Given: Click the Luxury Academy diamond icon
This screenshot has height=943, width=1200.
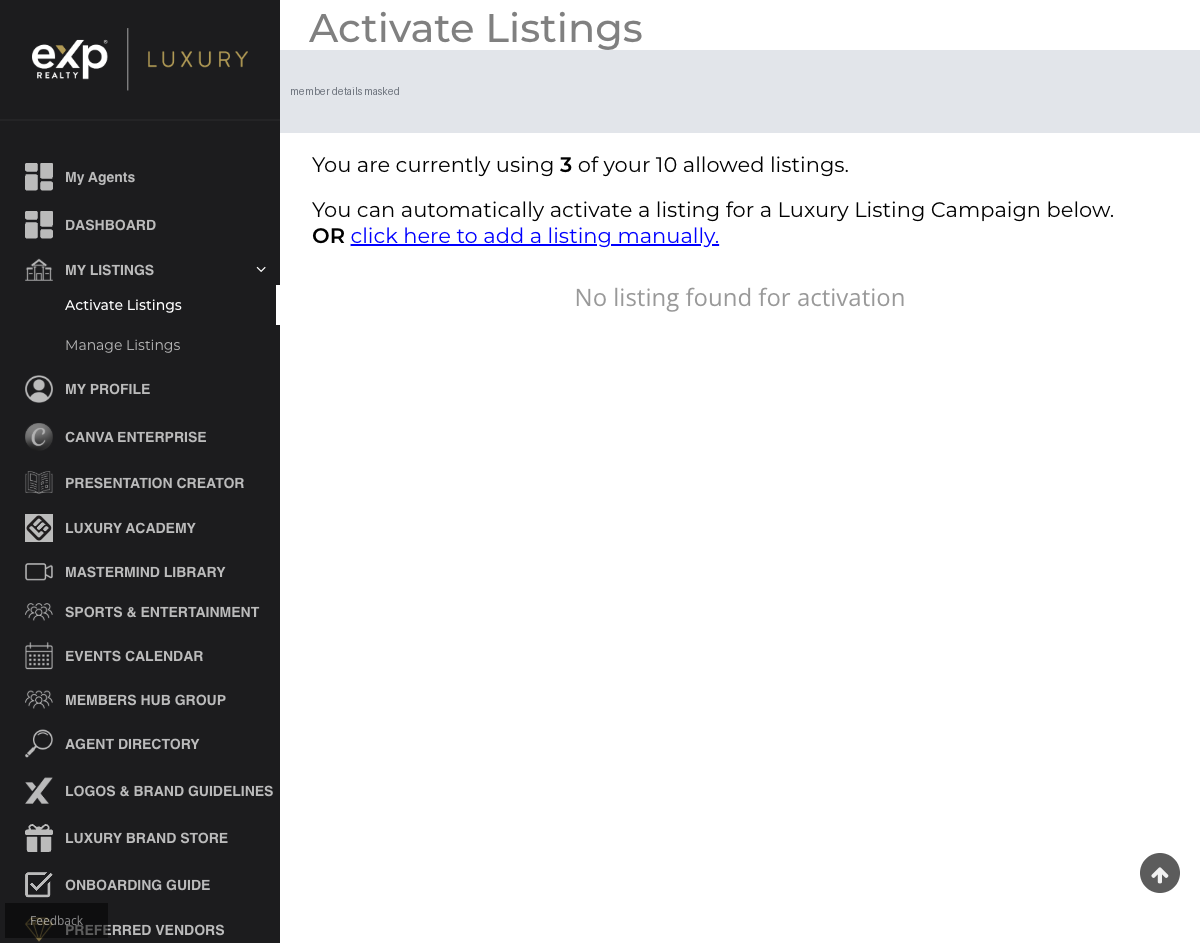Looking at the screenshot, I should [39, 528].
